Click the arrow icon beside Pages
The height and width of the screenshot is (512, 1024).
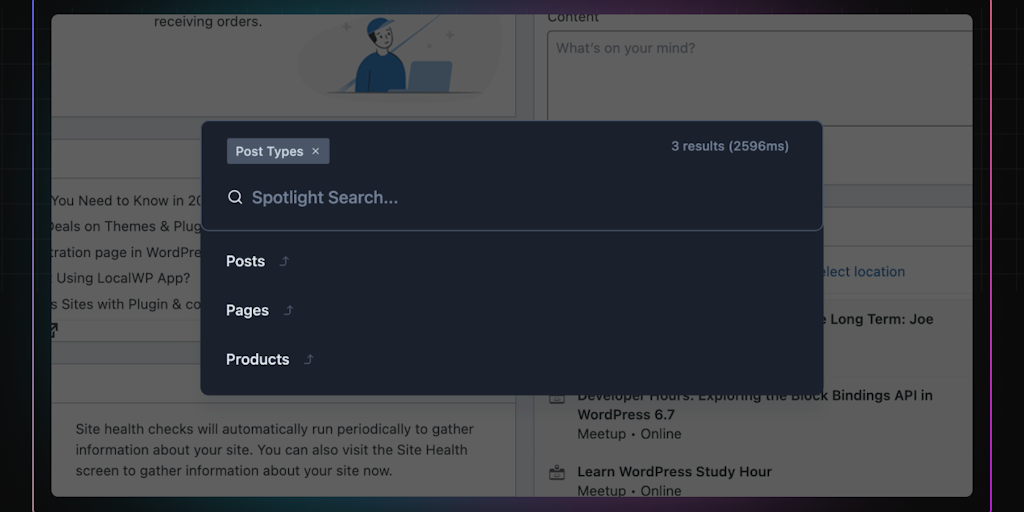click(288, 311)
